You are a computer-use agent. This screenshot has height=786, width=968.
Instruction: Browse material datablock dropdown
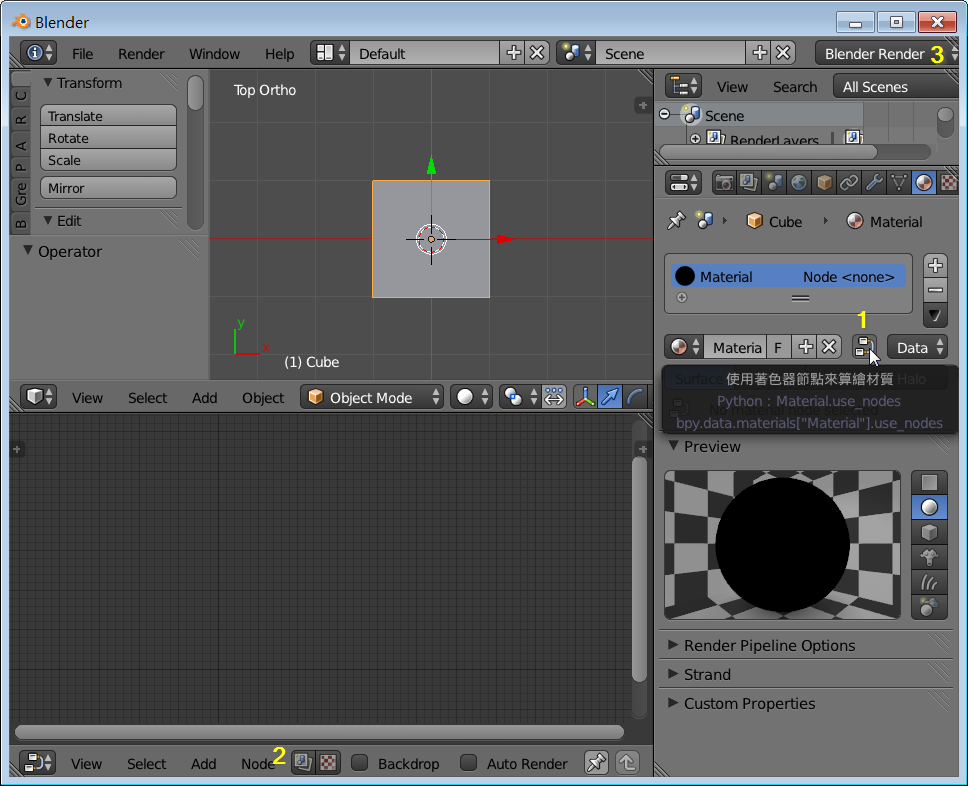685,347
